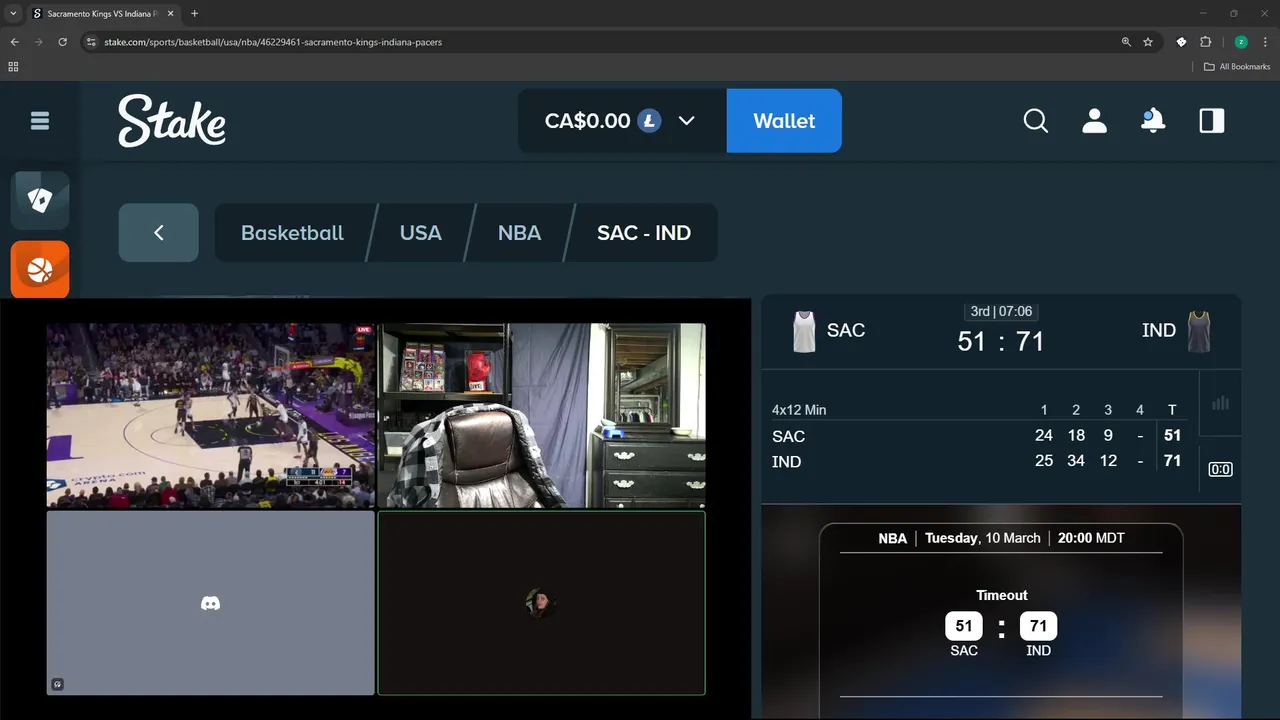Click the IND second quarter score 34
The width and height of the screenshot is (1280, 720).
point(1076,461)
